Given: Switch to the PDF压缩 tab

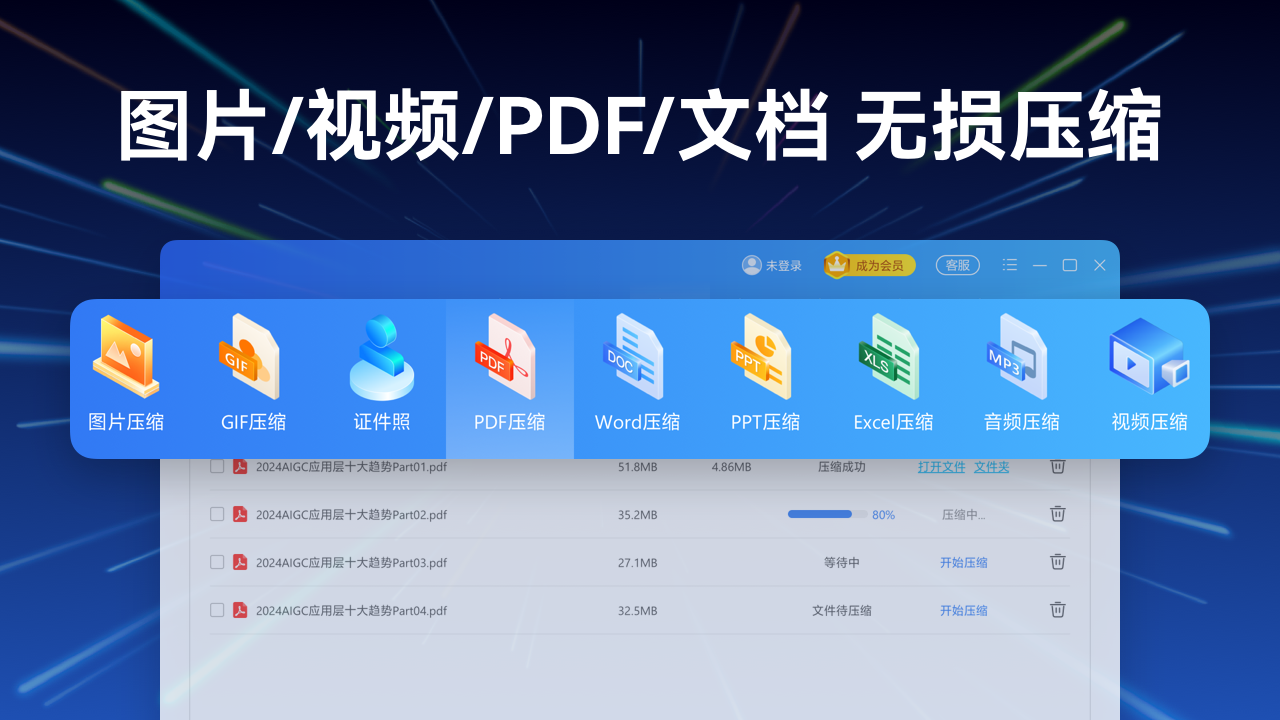Looking at the screenshot, I should point(509,377).
